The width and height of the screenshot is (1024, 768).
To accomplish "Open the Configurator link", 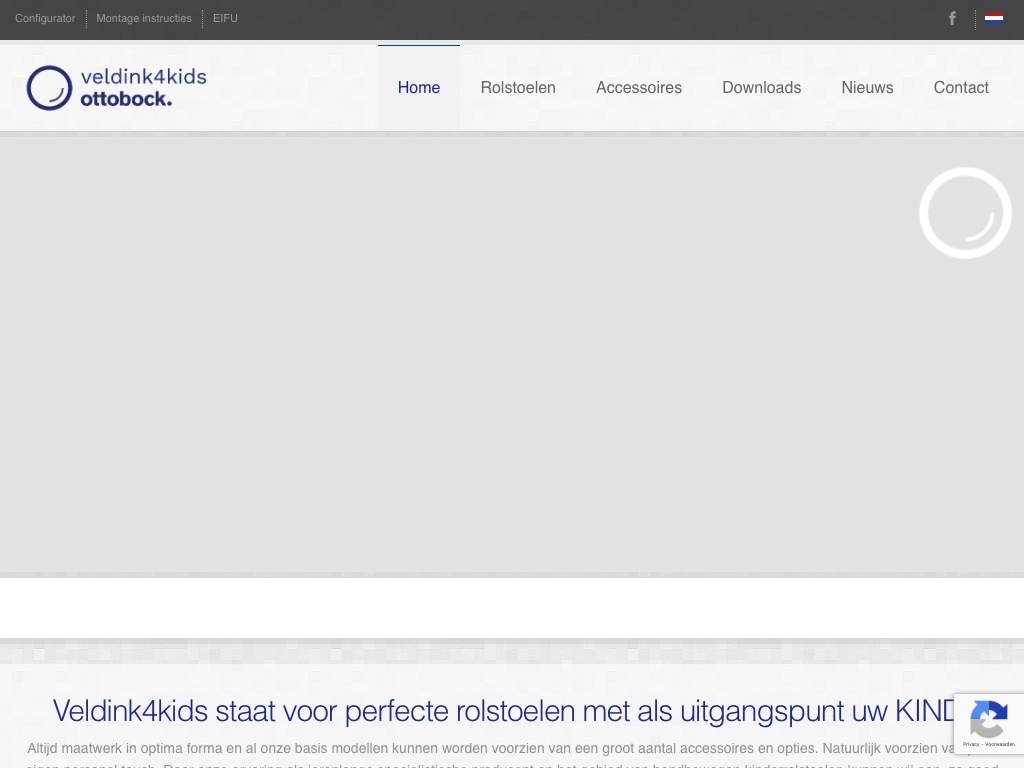I will point(45,18).
